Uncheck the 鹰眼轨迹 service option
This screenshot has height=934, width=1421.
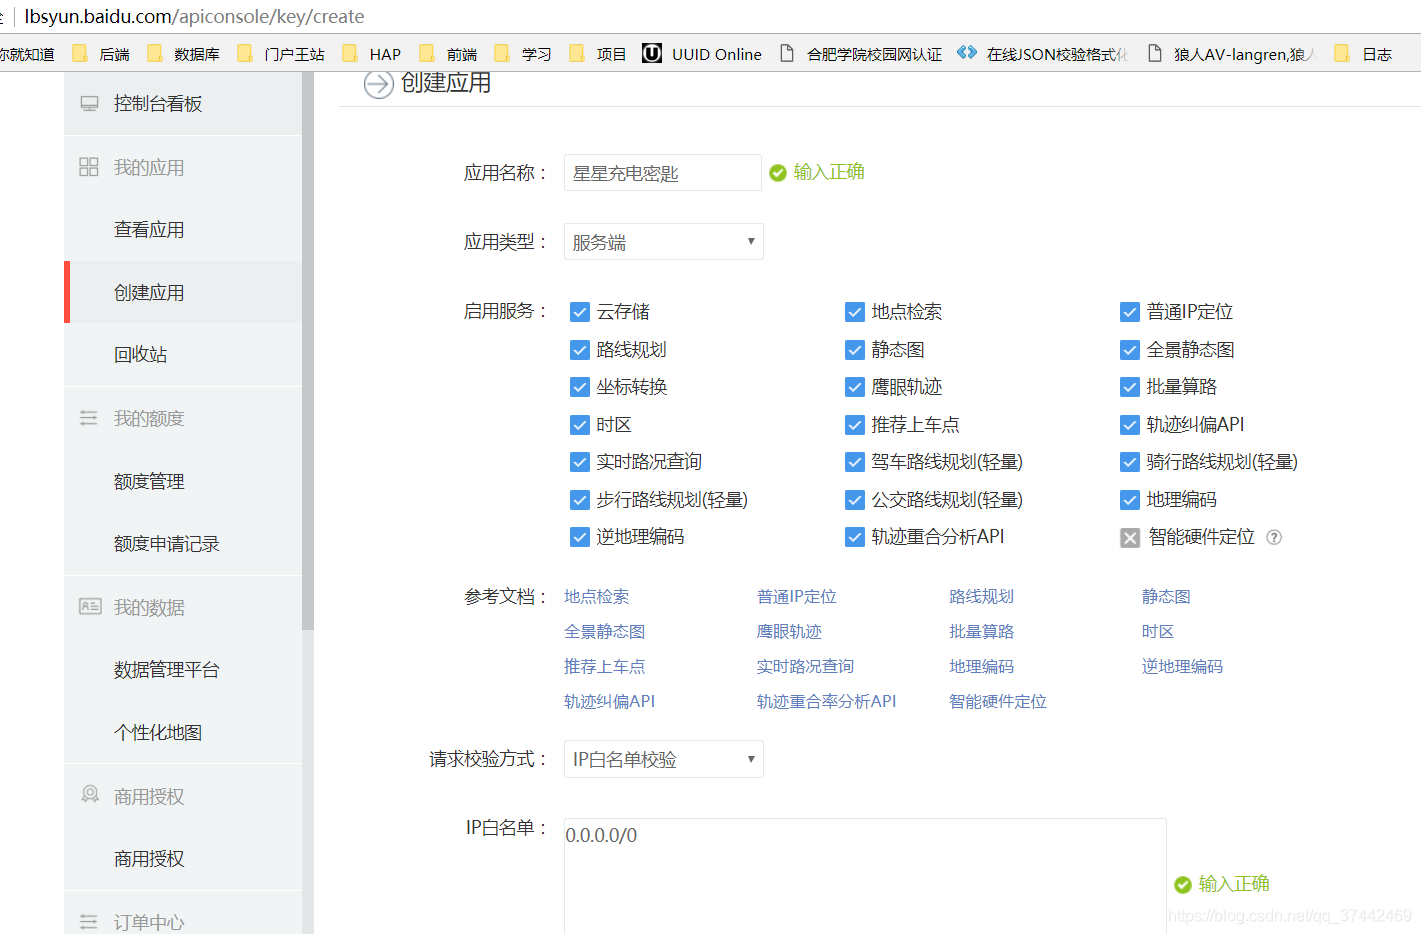pos(855,387)
